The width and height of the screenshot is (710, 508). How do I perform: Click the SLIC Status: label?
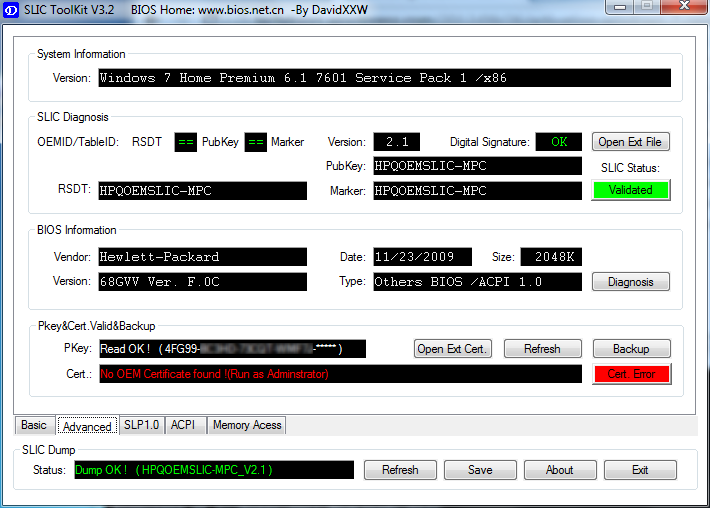coord(630,168)
